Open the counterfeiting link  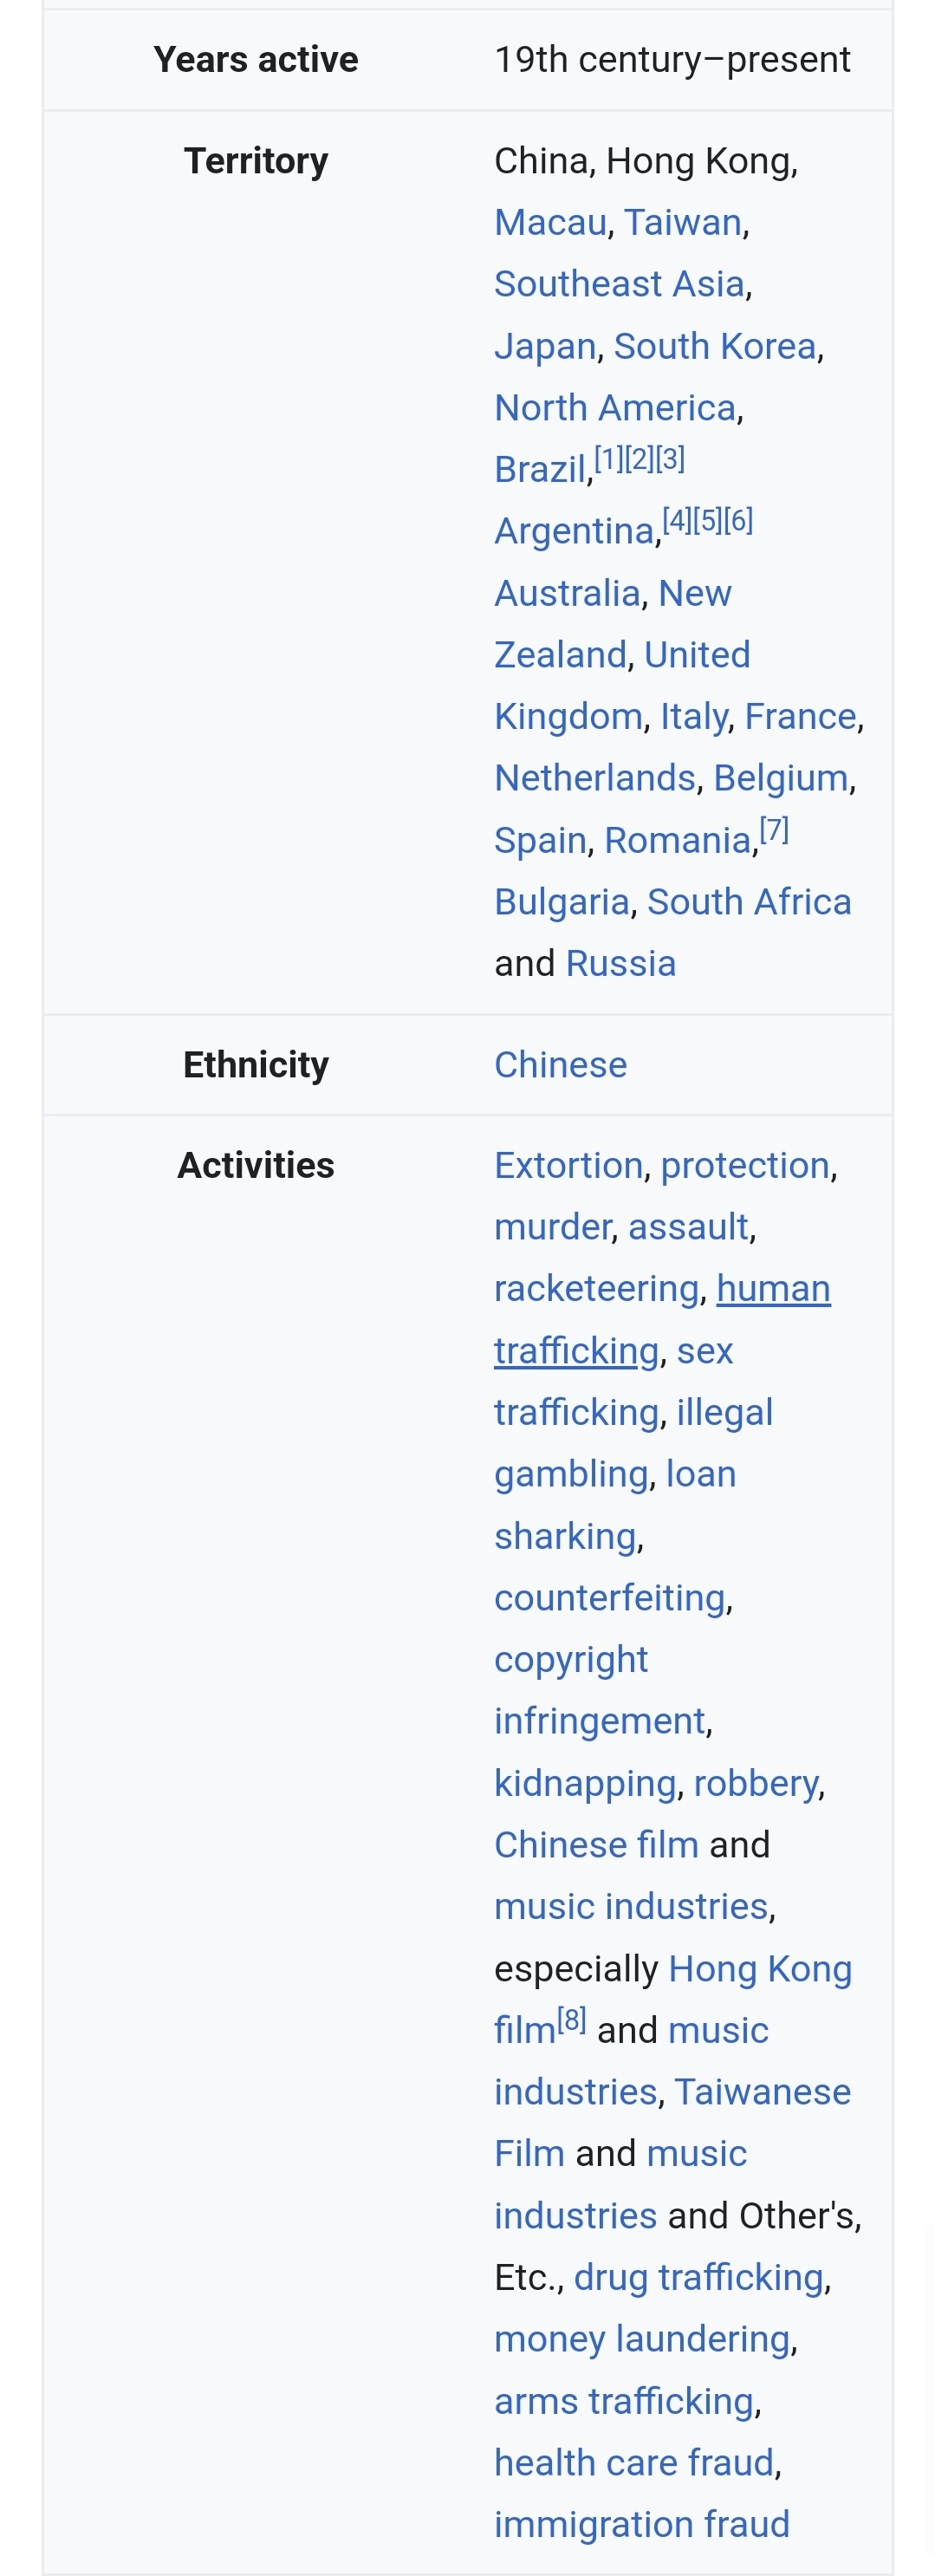click(x=609, y=1599)
